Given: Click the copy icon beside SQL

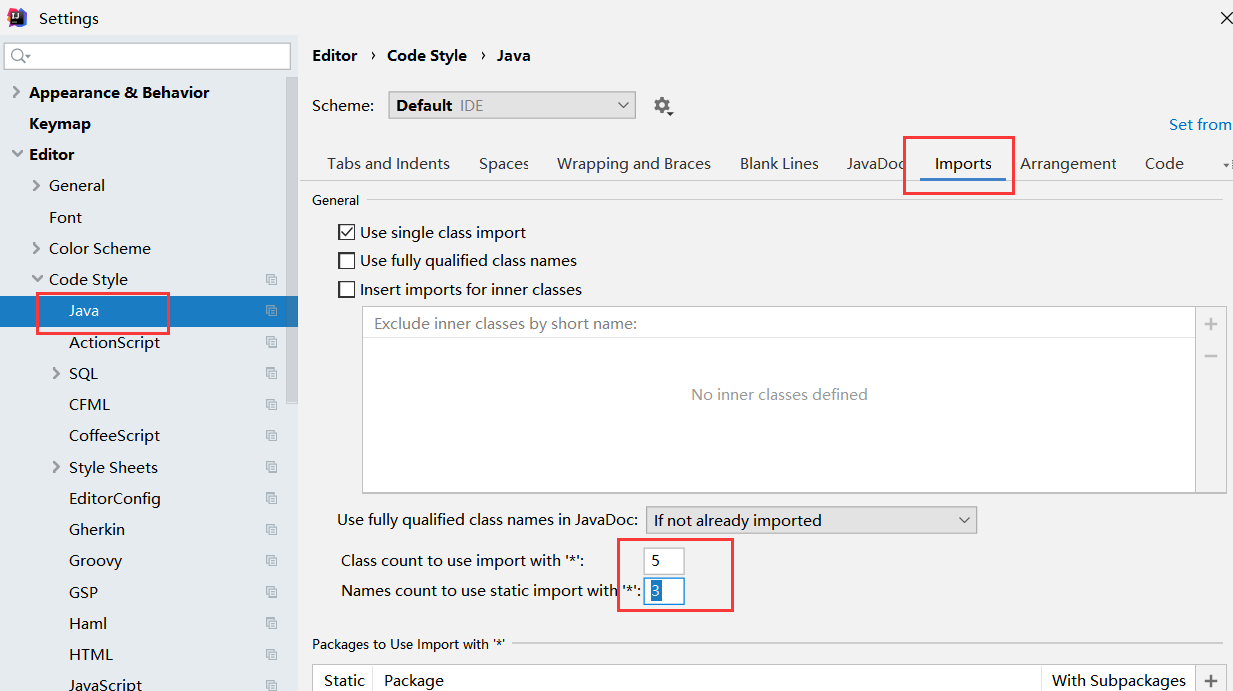Looking at the screenshot, I should (x=271, y=373).
